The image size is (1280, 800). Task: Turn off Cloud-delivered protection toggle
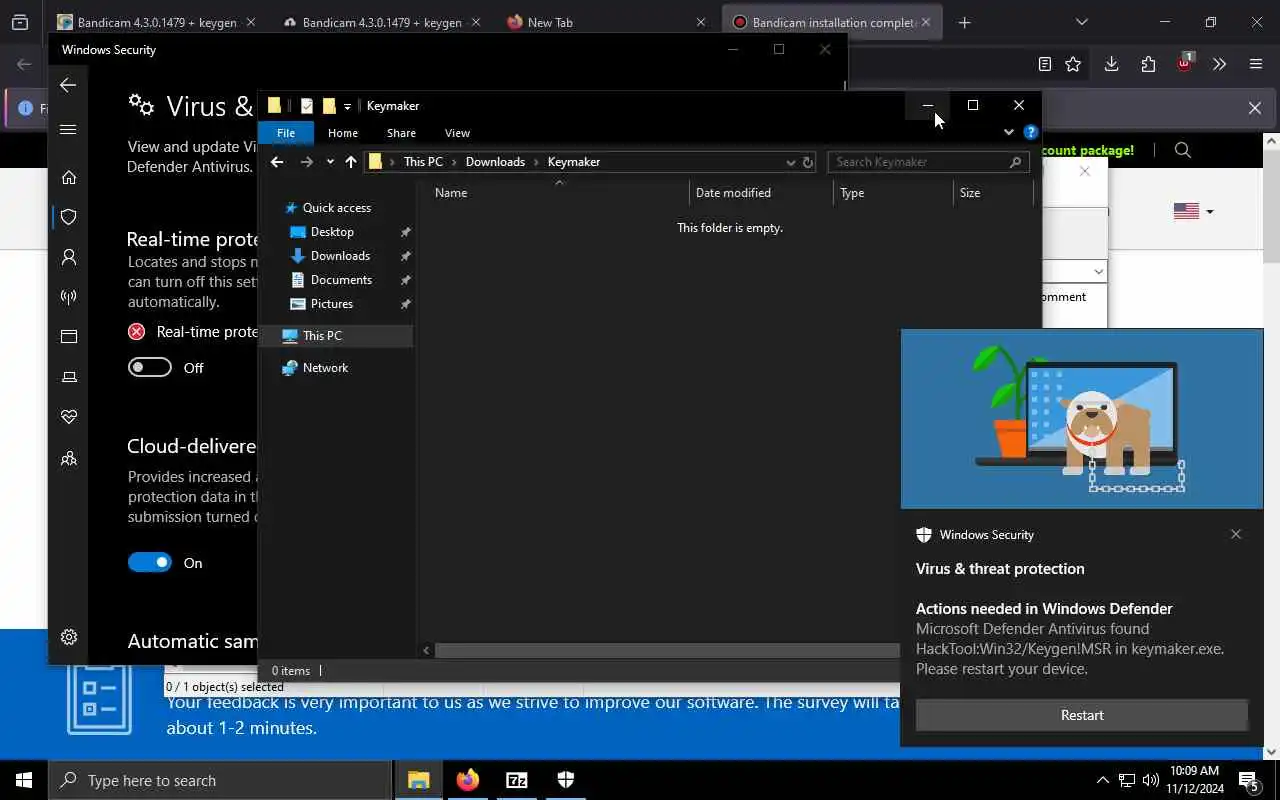tap(150, 563)
